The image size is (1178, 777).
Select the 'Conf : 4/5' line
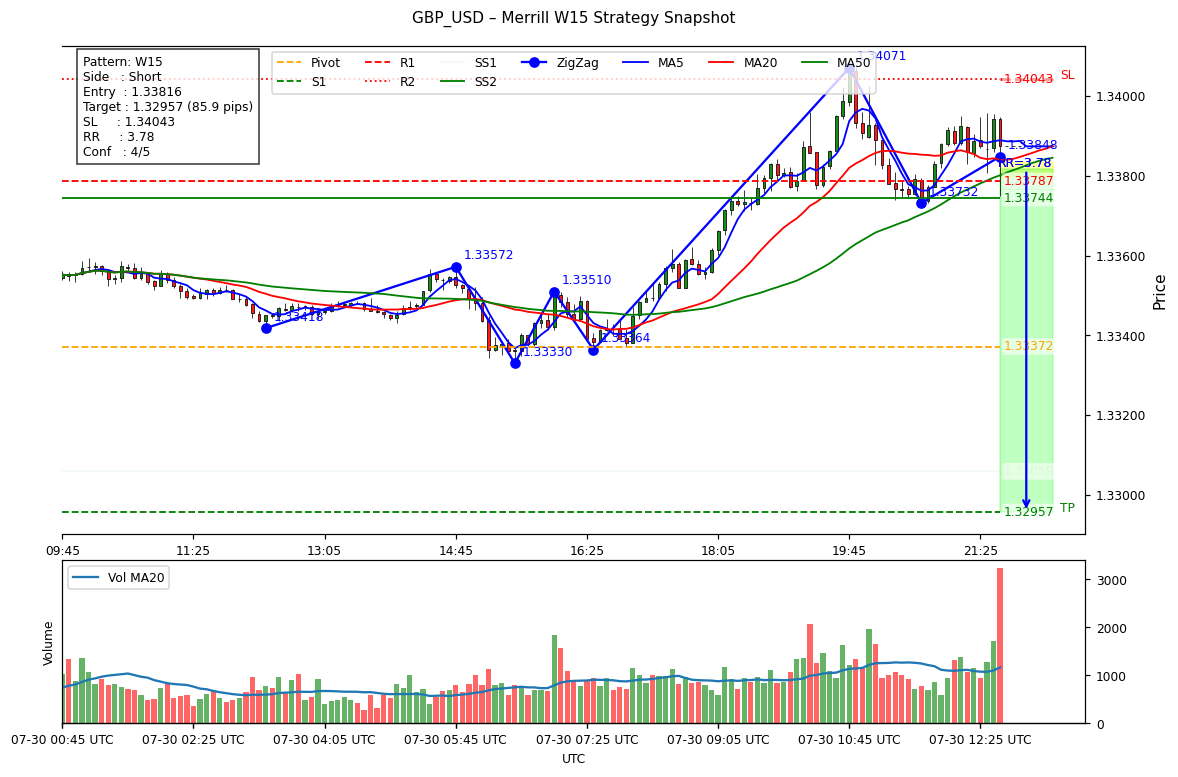[116, 152]
